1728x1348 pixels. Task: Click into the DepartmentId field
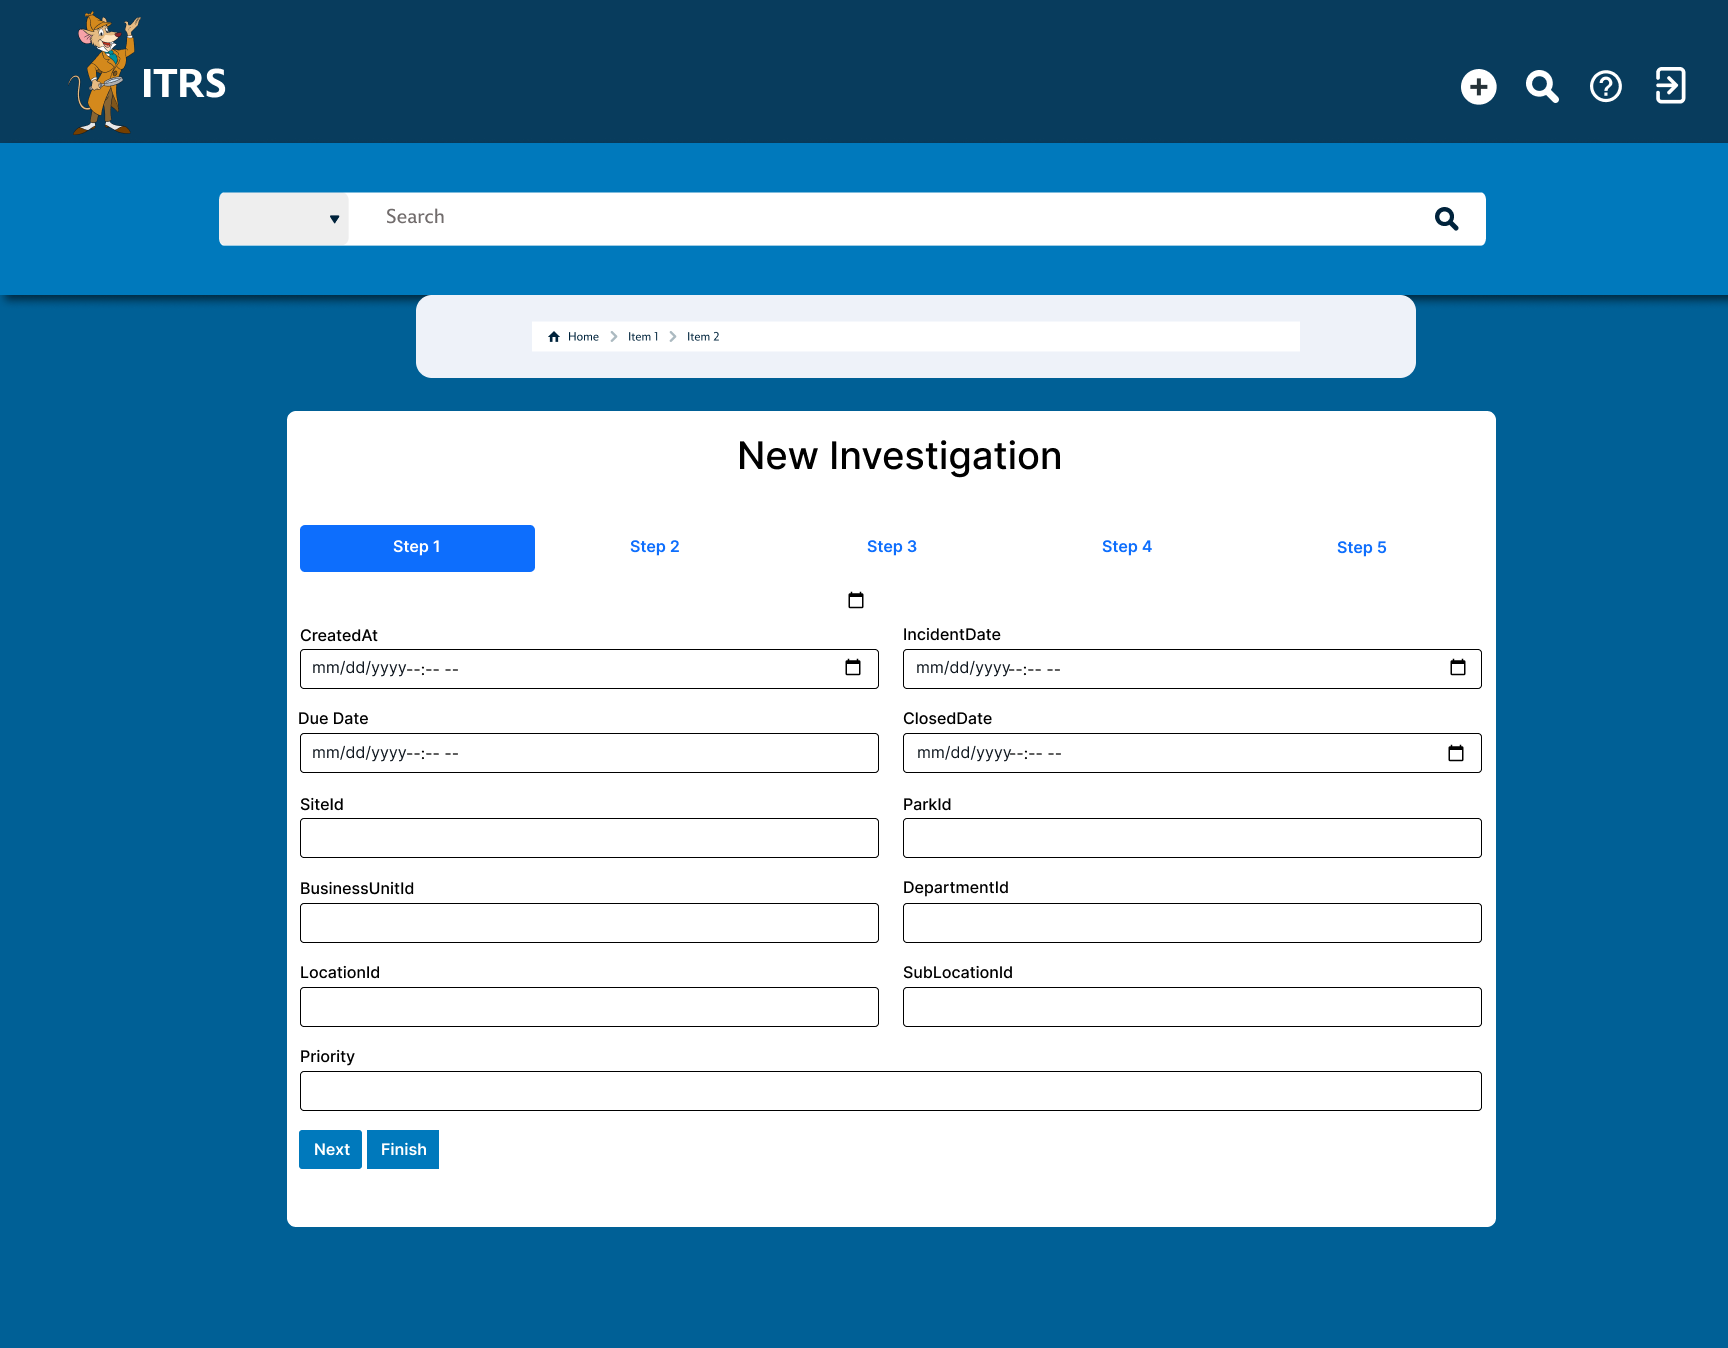click(1192, 923)
